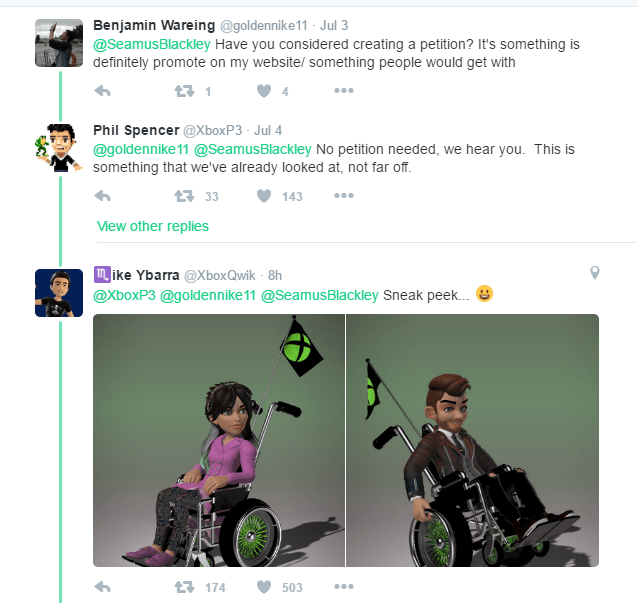
Task: Retweet Mike Ybarra's sneak peek tweet
Action: 184,587
